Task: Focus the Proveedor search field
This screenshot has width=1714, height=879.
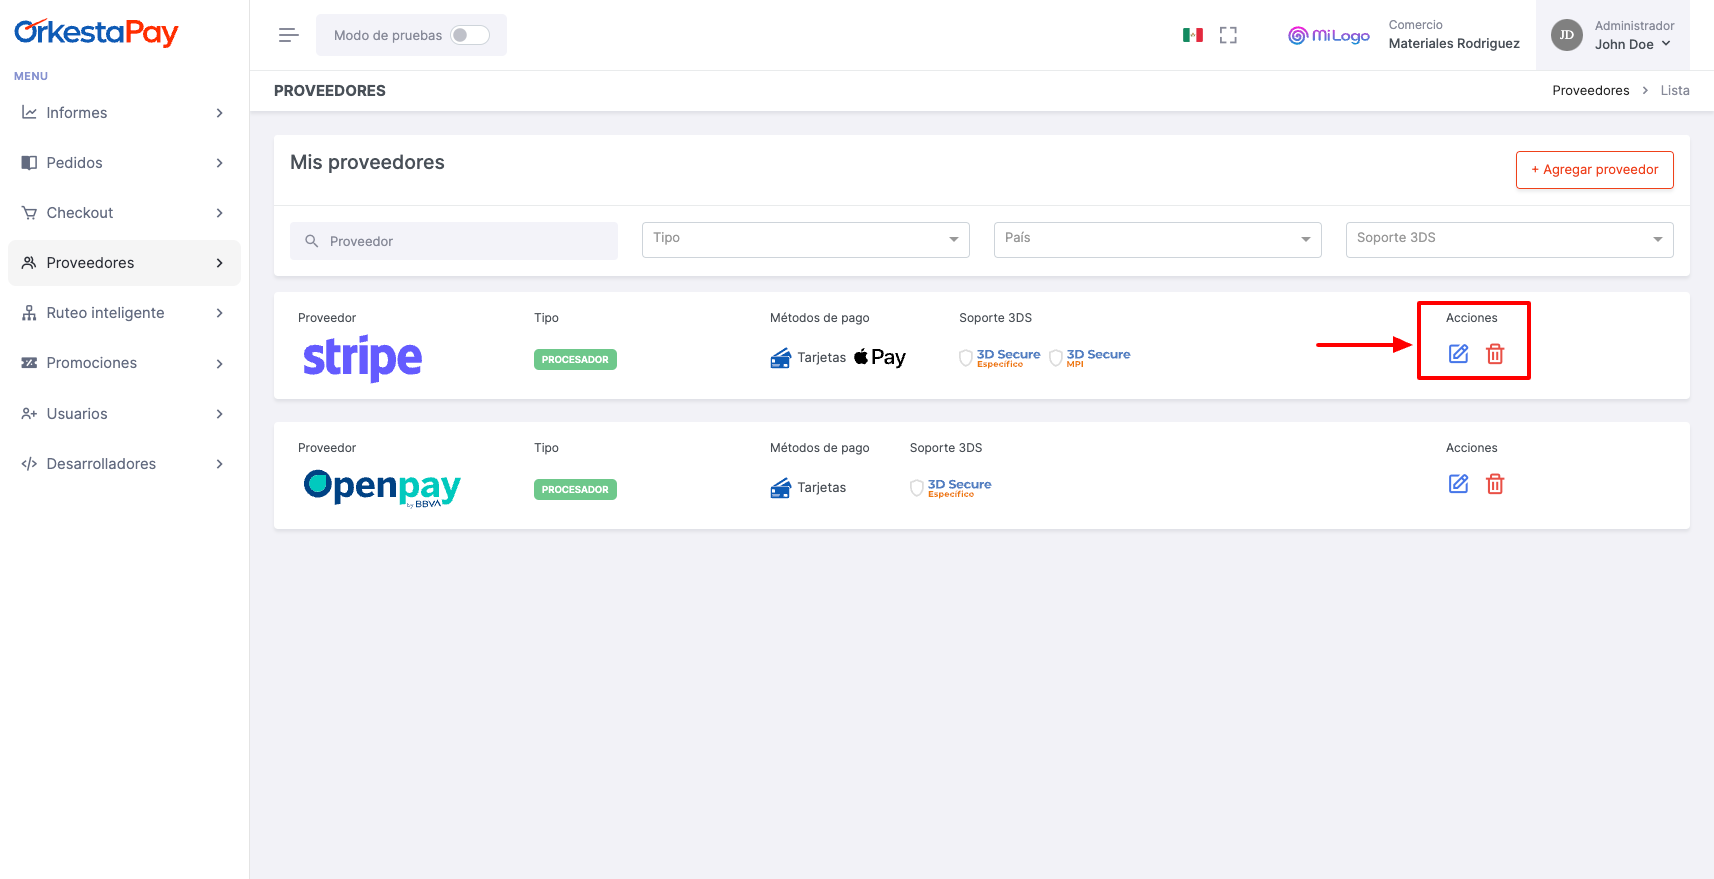Action: [x=454, y=241]
